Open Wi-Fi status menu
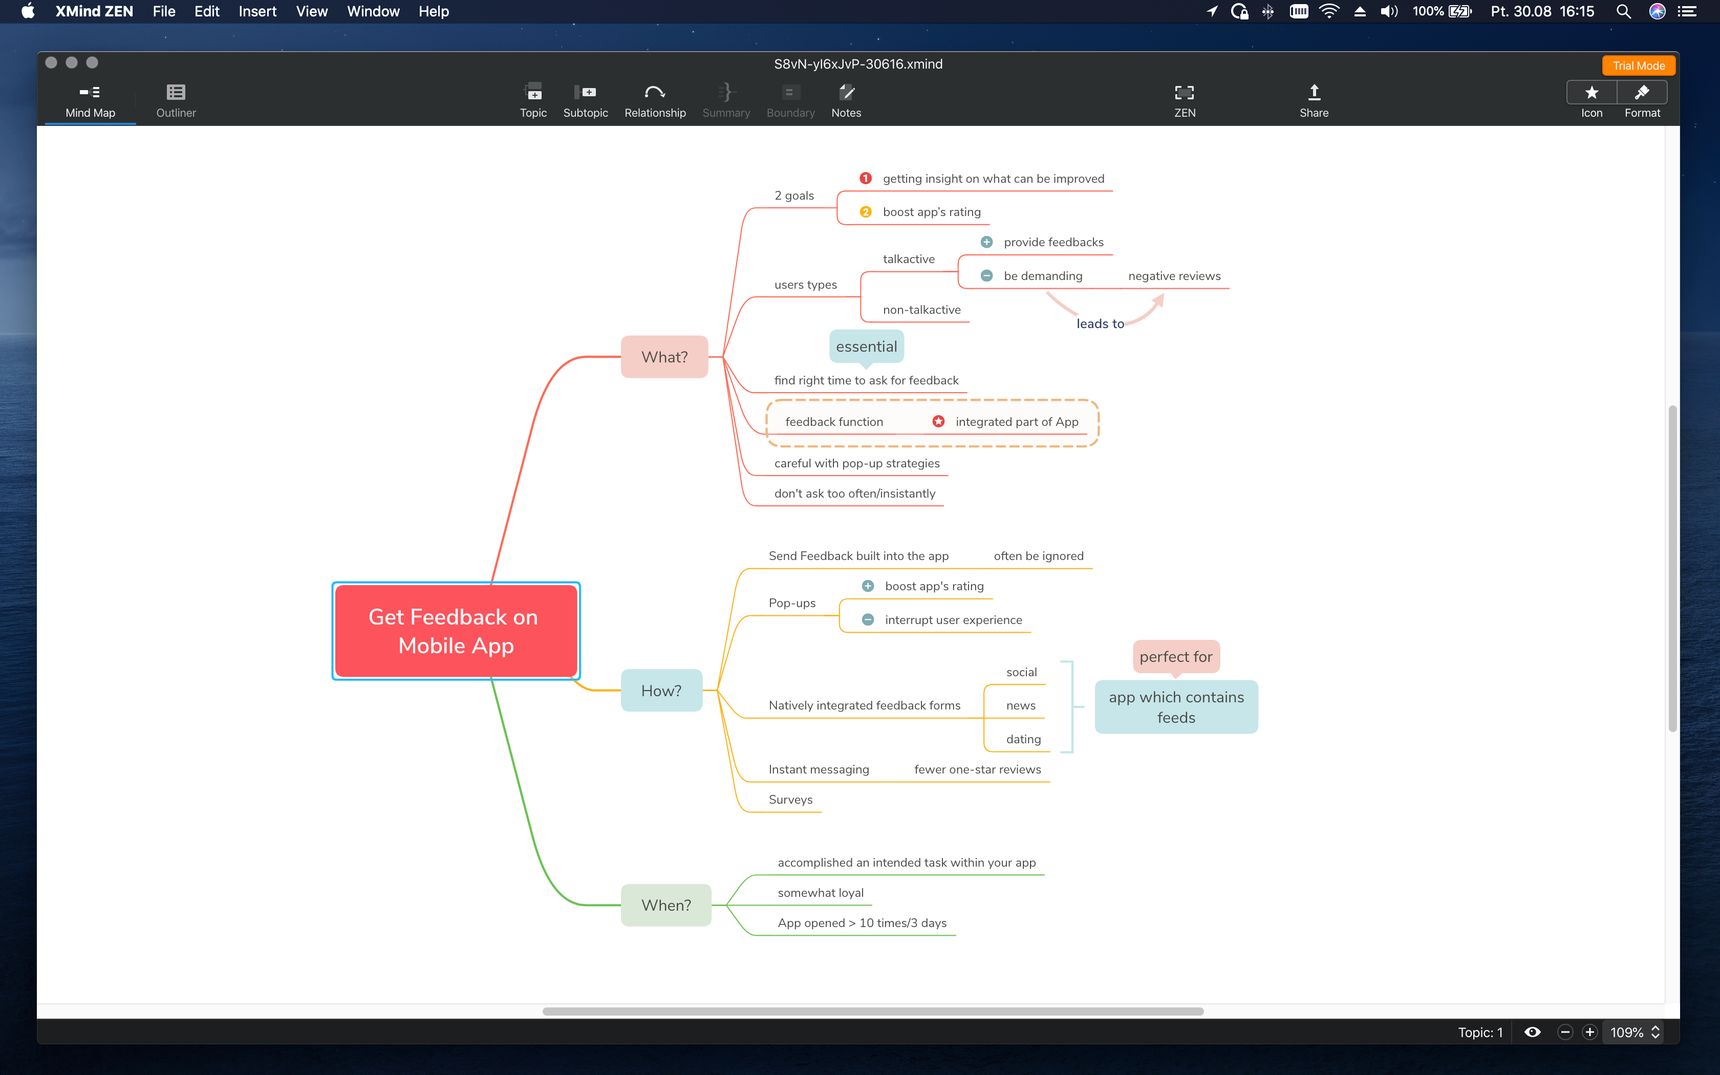 pos(1329,11)
